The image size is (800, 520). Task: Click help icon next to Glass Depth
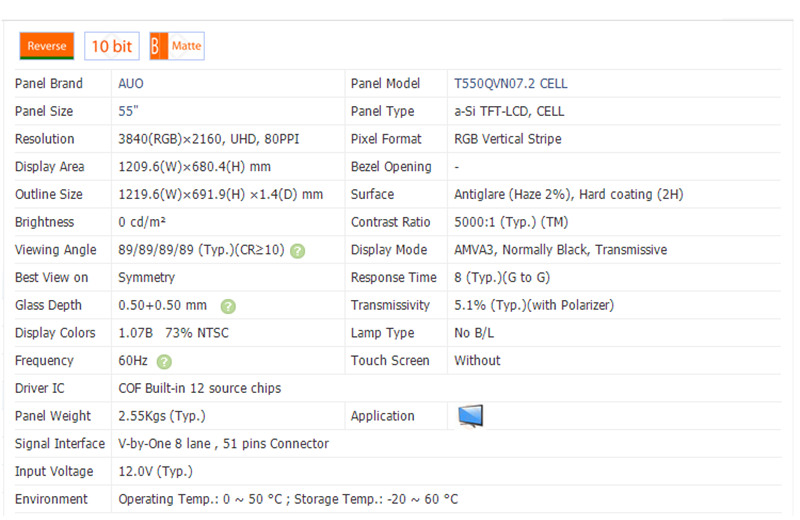coord(228,306)
